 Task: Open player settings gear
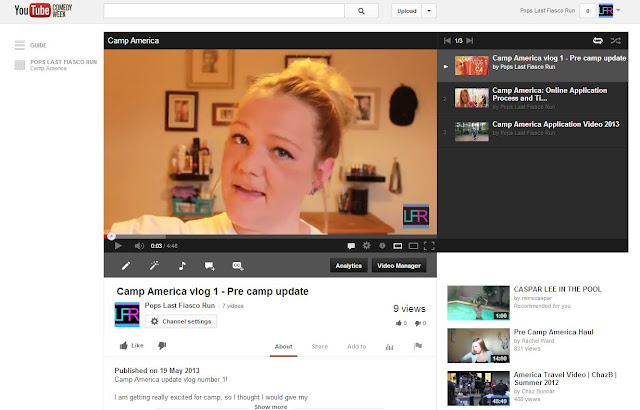(367, 245)
